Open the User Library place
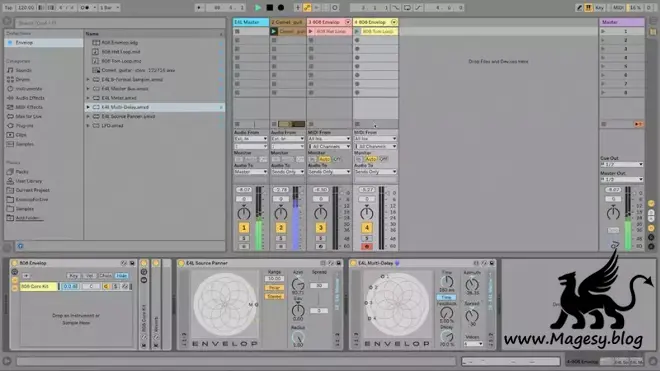The height and width of the screenshot is (371, 660). click(29, 181)
